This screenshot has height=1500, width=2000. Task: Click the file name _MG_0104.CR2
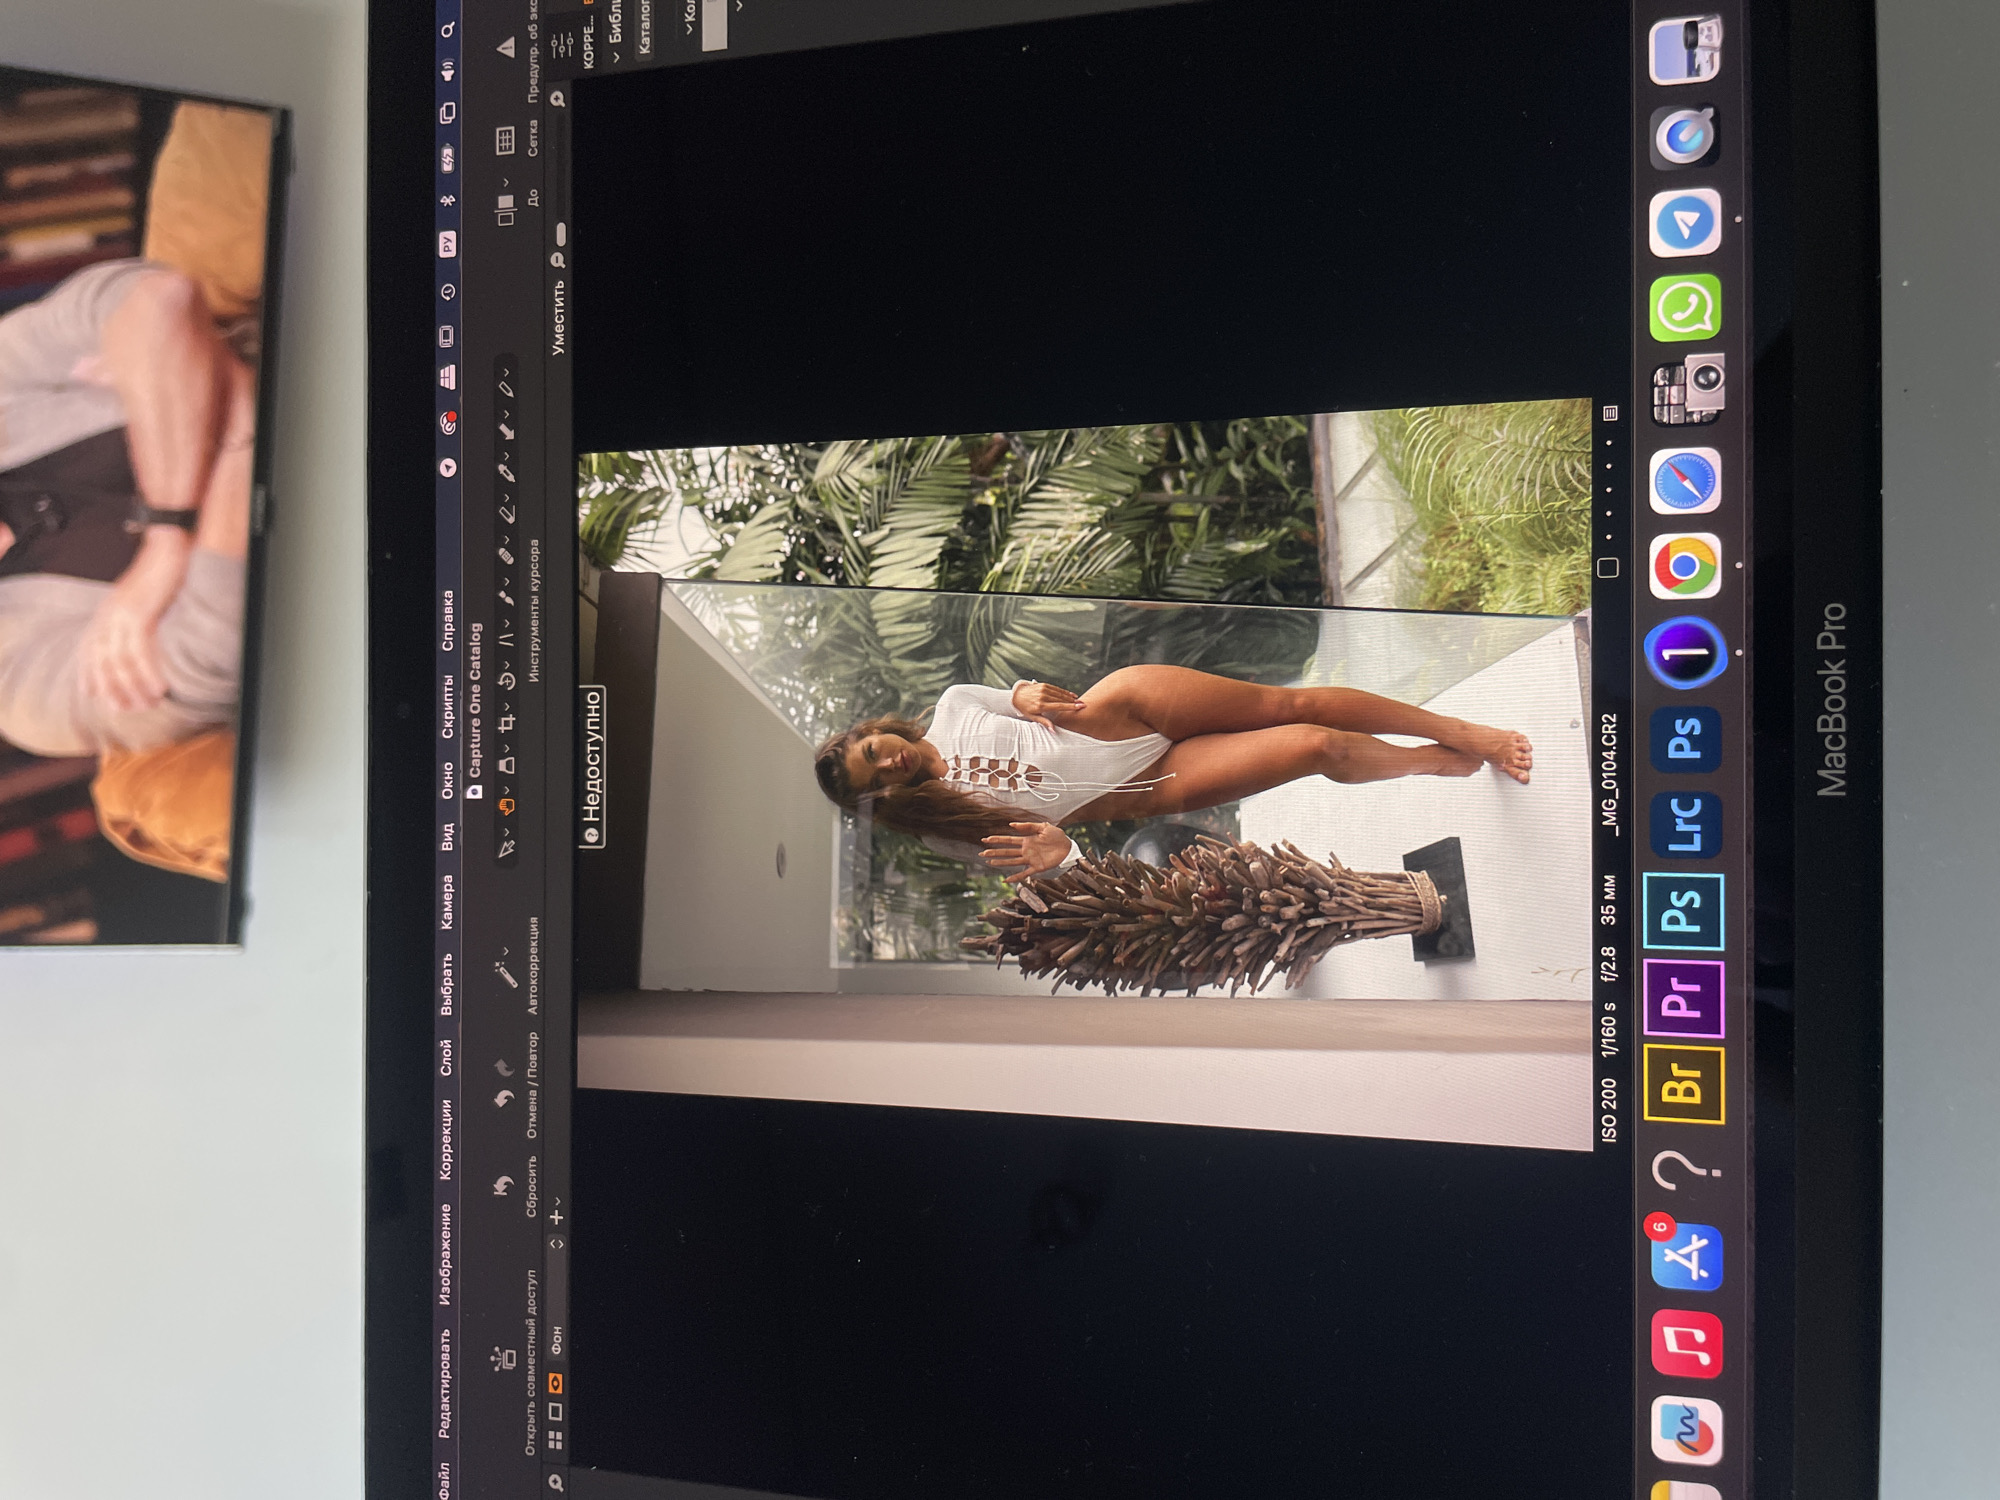click(x=1609, y=775)
